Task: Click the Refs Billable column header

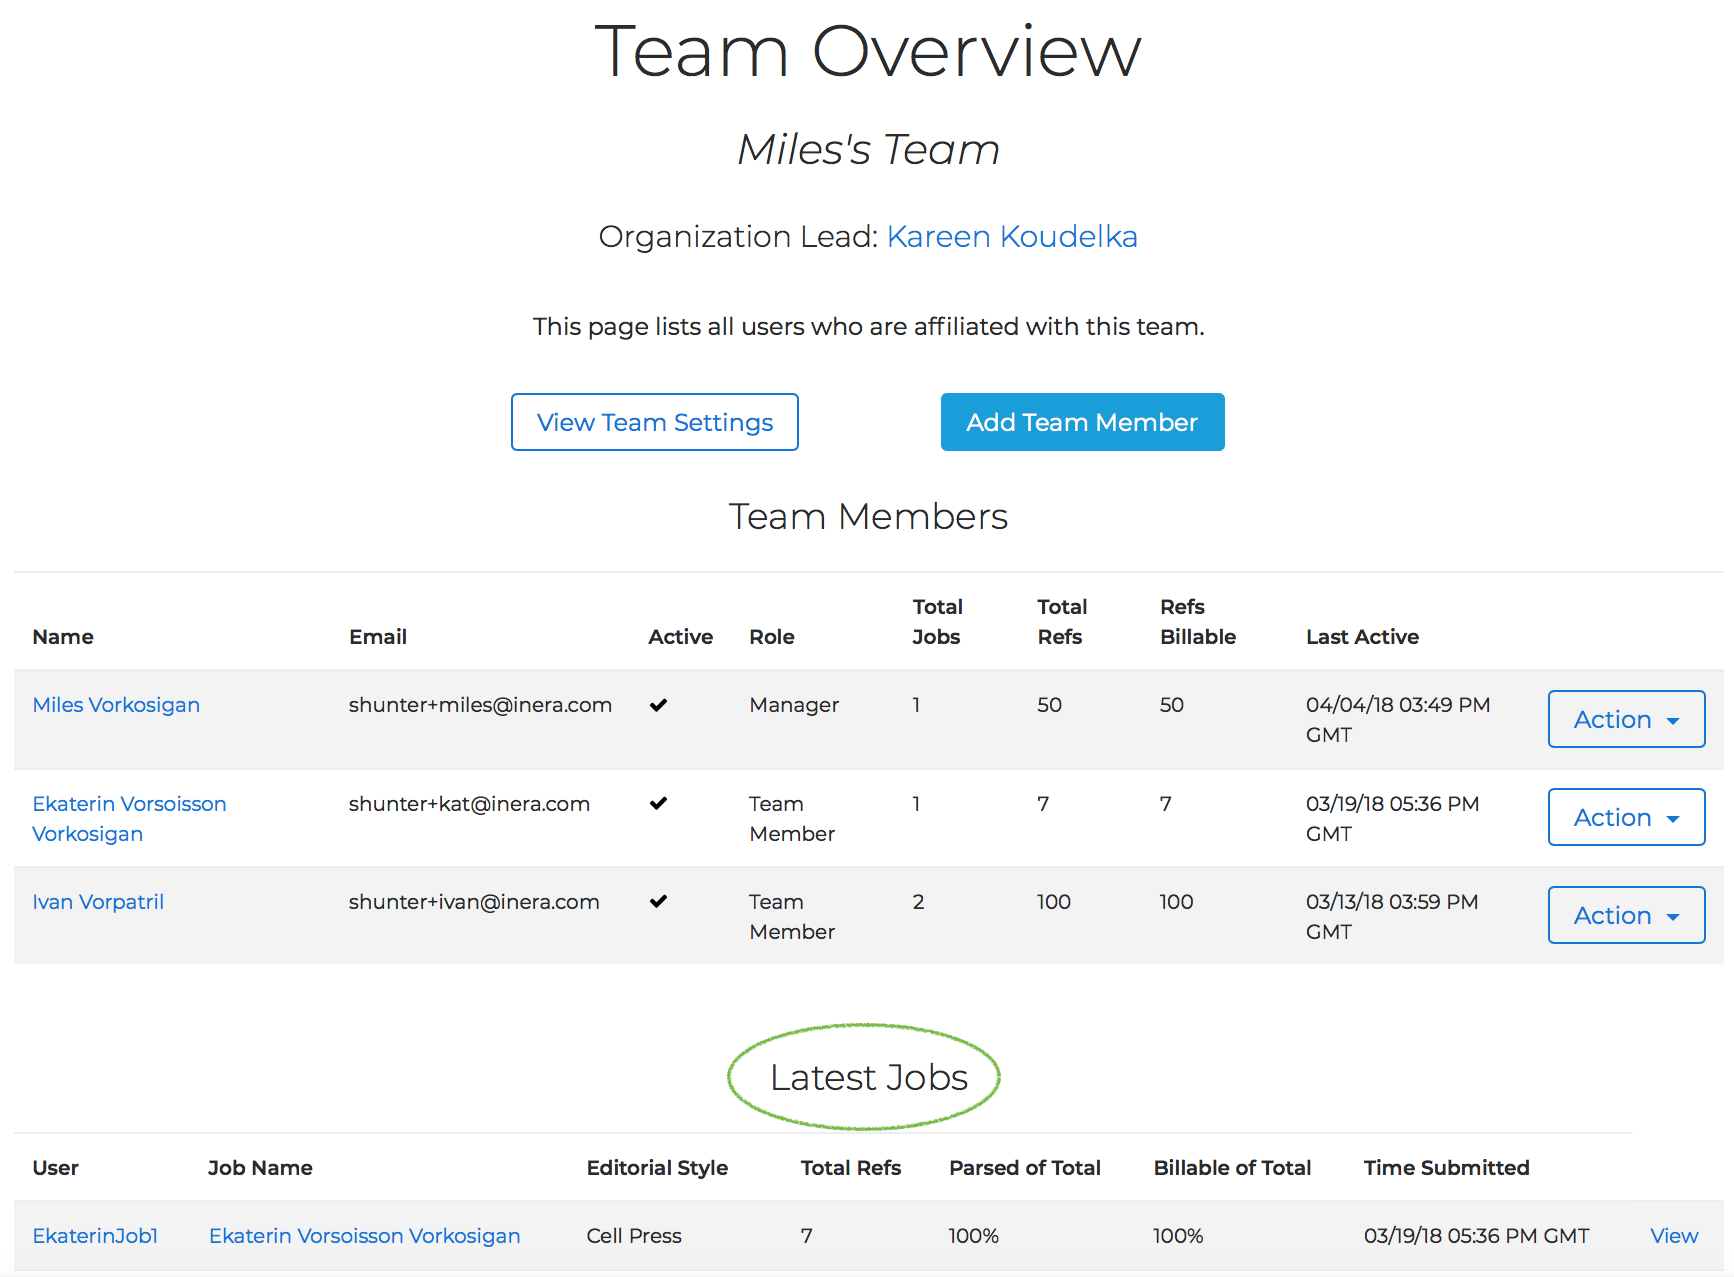Action: coord(1198,622)
